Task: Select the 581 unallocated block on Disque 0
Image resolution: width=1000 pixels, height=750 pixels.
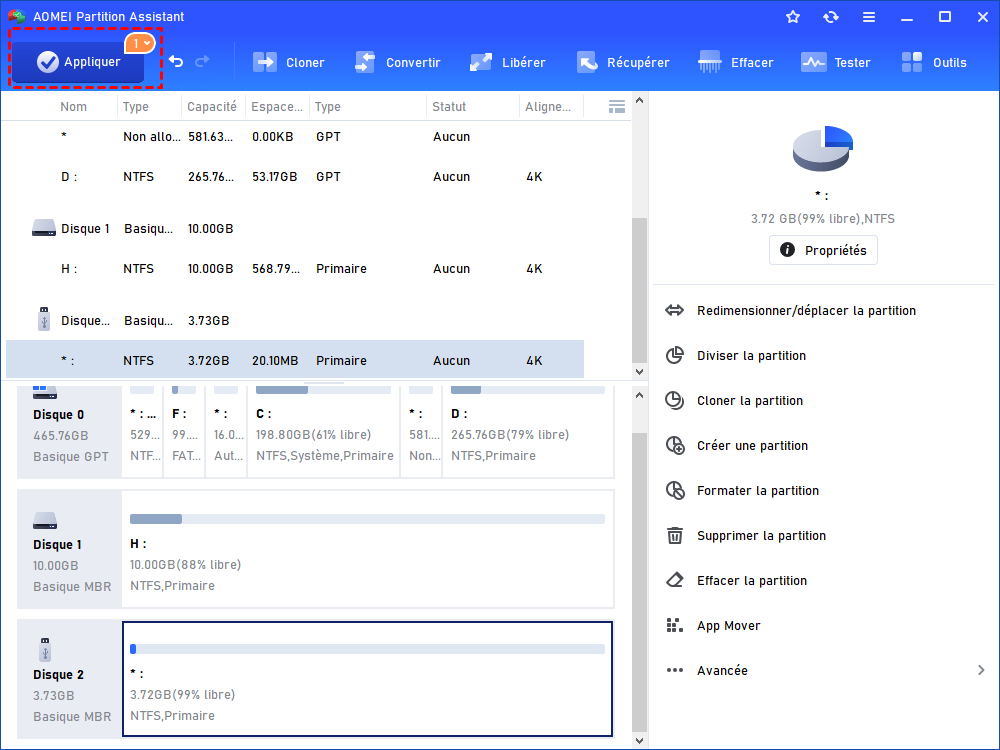Action: click(x=421, y=430)
